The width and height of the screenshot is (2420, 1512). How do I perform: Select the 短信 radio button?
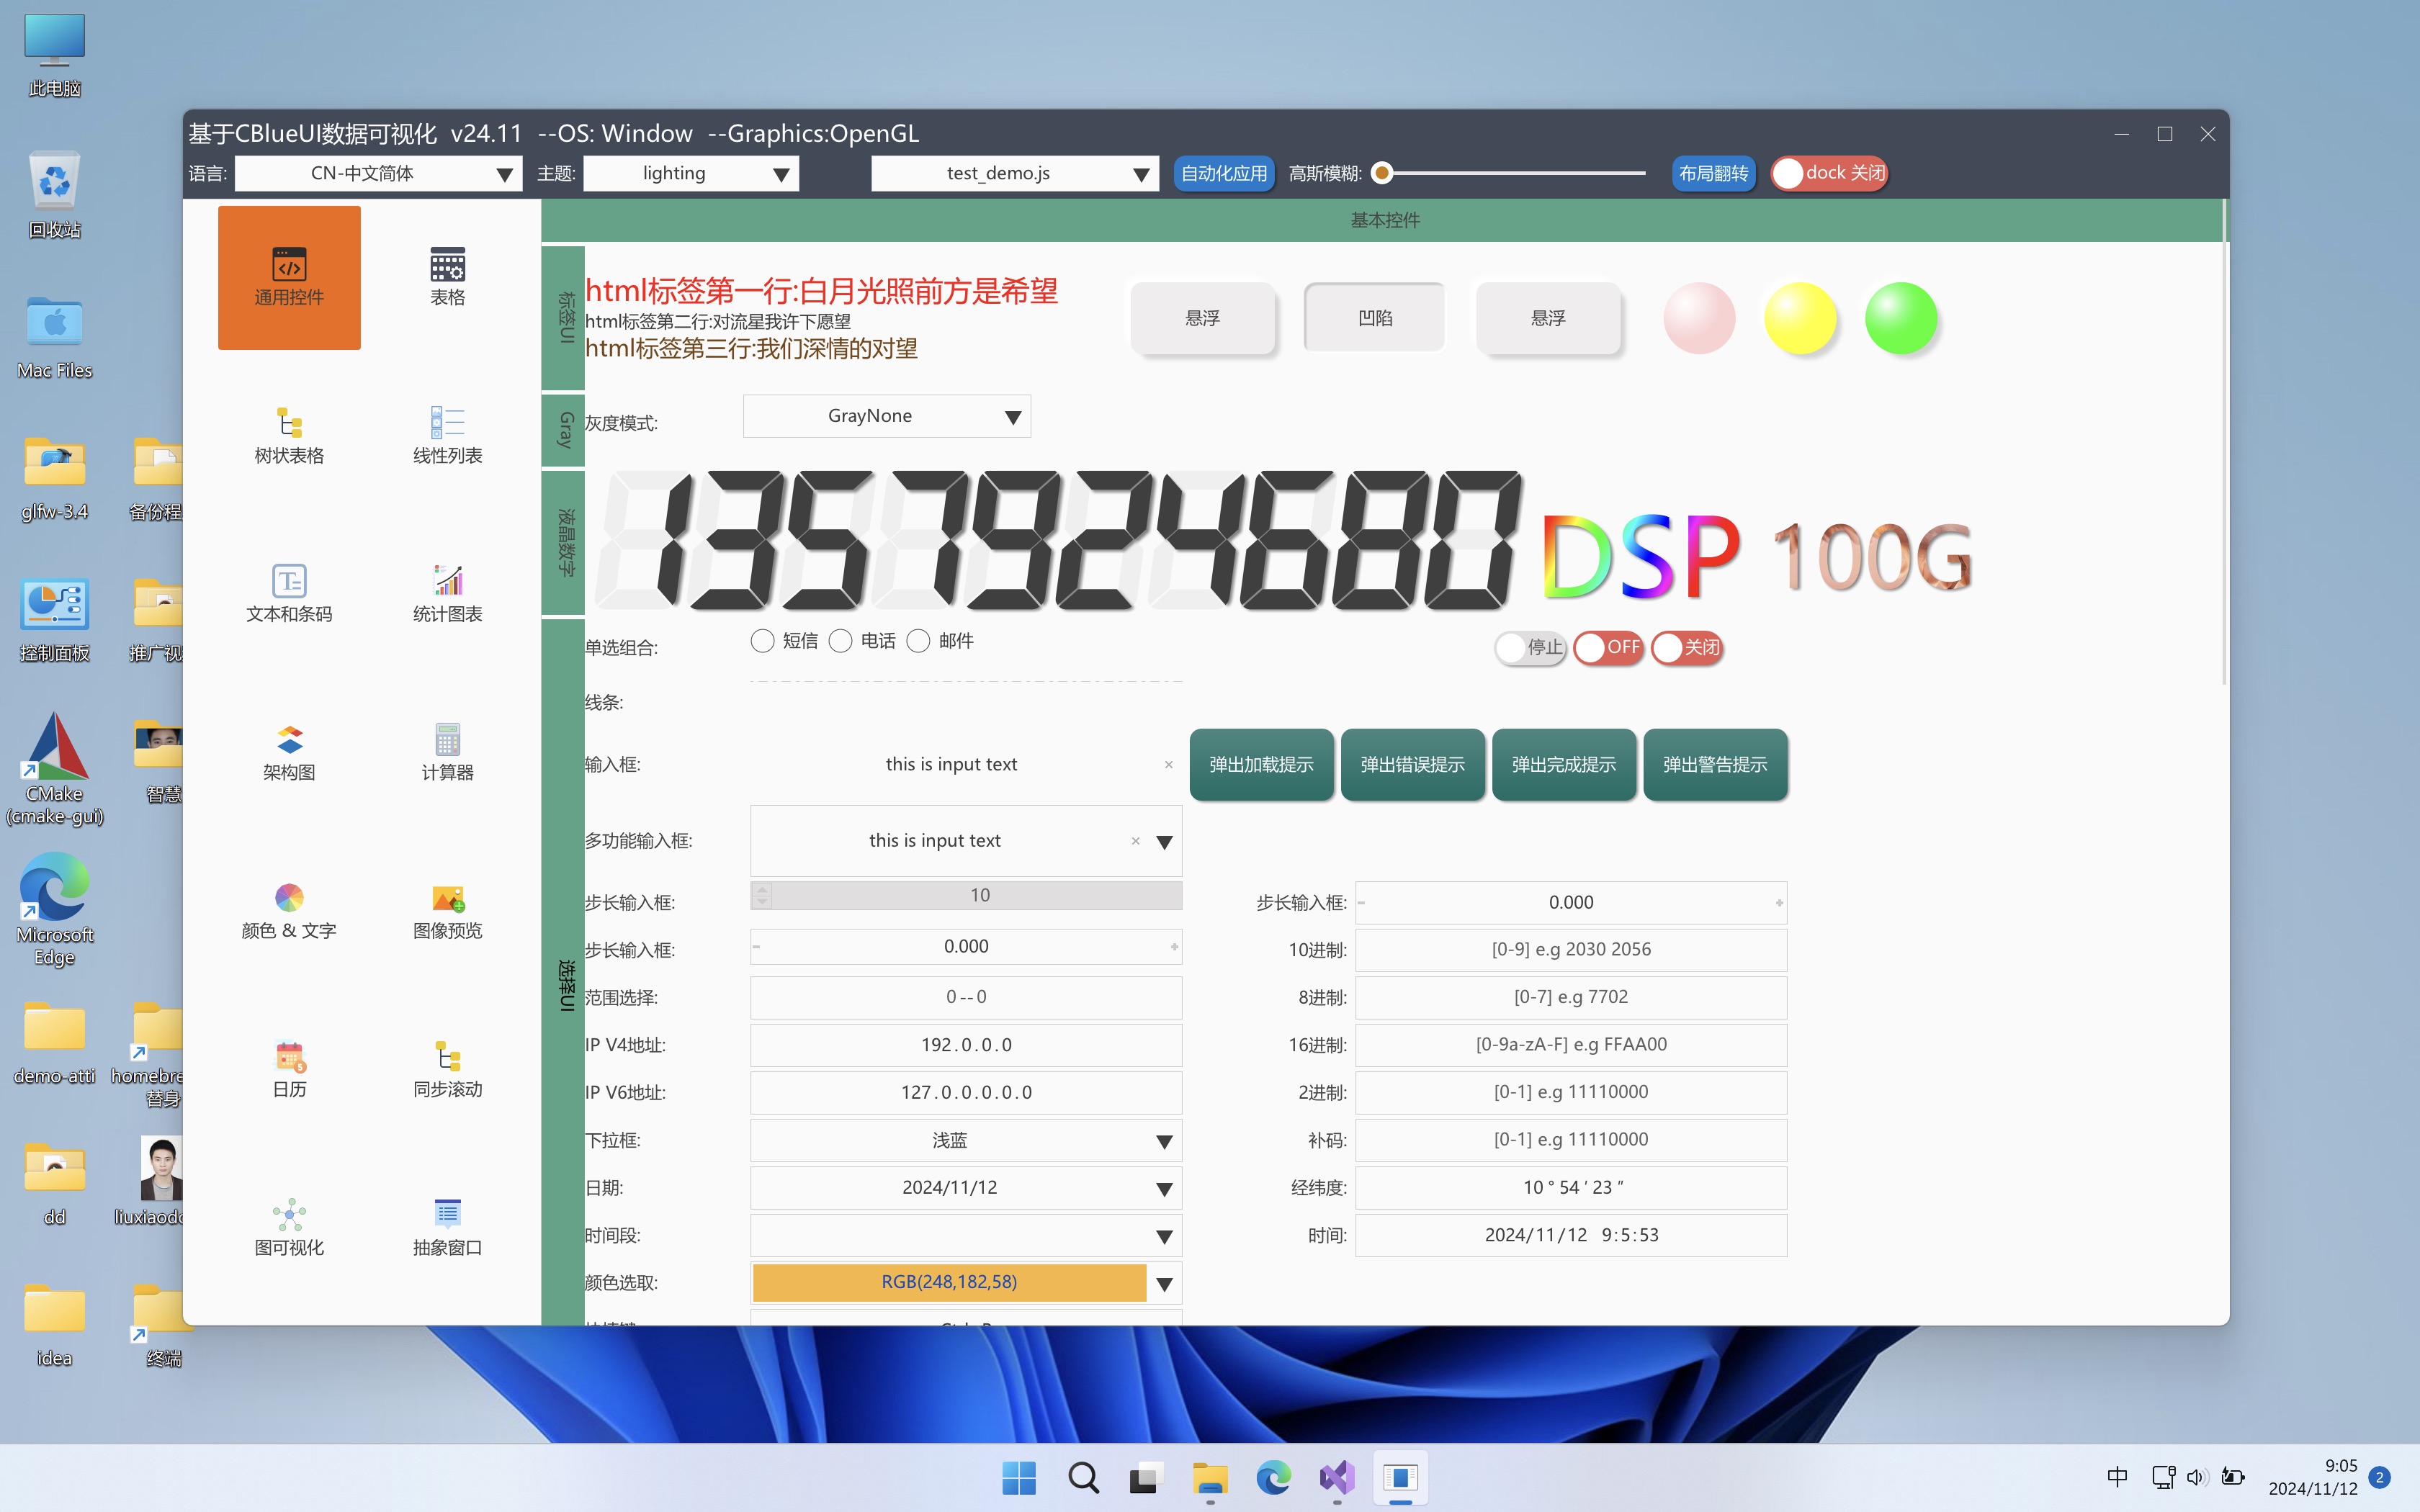[x=762, y=641]
